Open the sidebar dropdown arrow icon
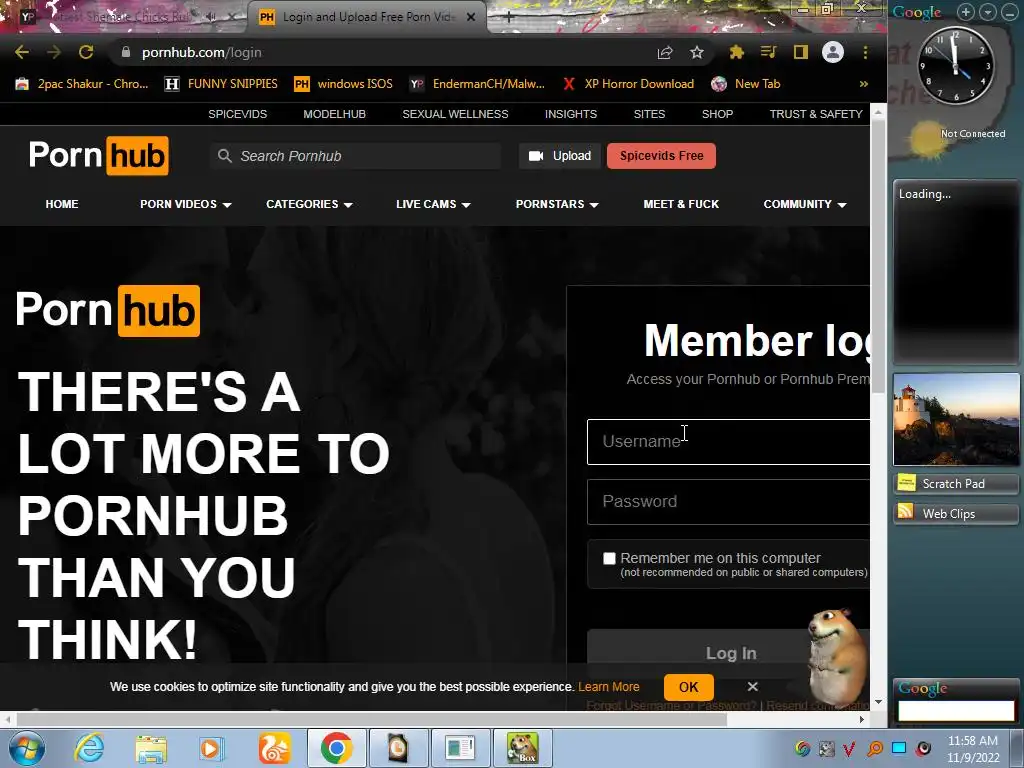This screenshot has width=1024, height=768. point(987,12)
